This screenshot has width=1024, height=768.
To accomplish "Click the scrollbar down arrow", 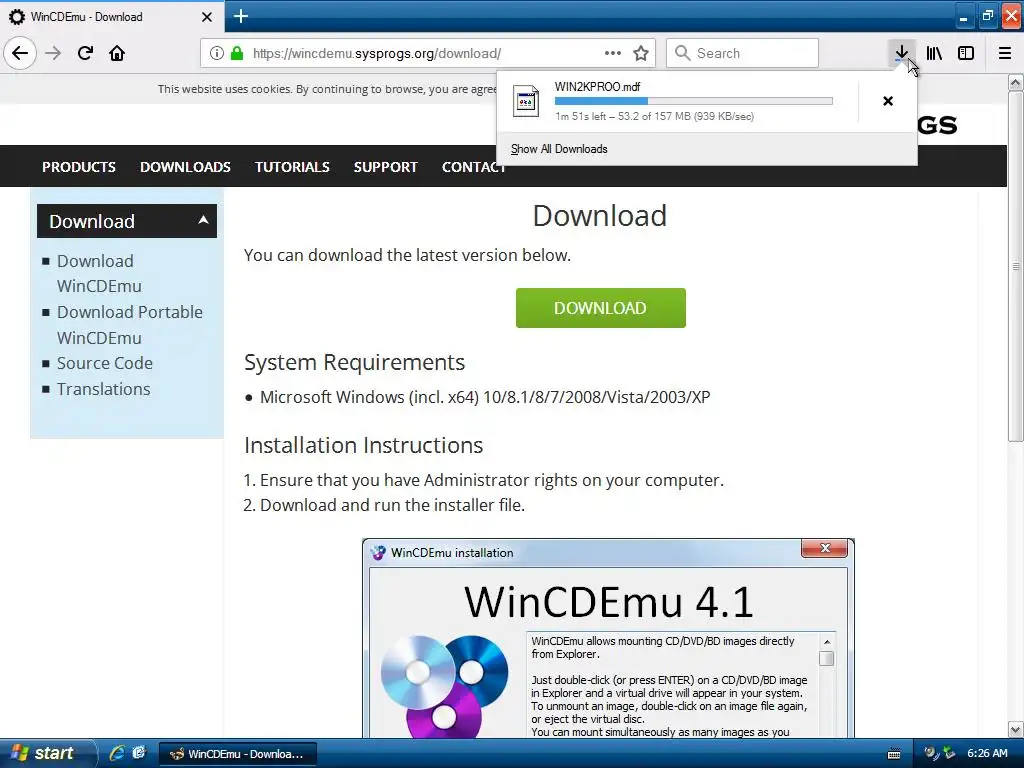I will (1016, 729).
